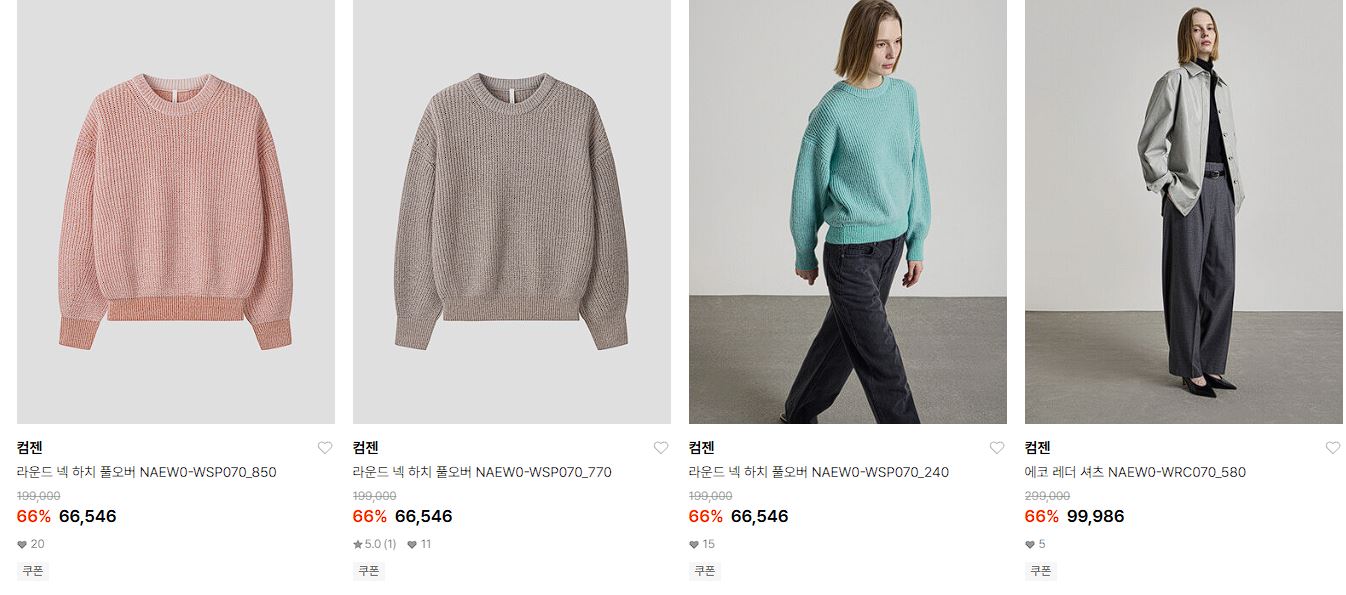Click the star rating icon showing 5.0
The image size is (1346, 595).
(358, 545)
